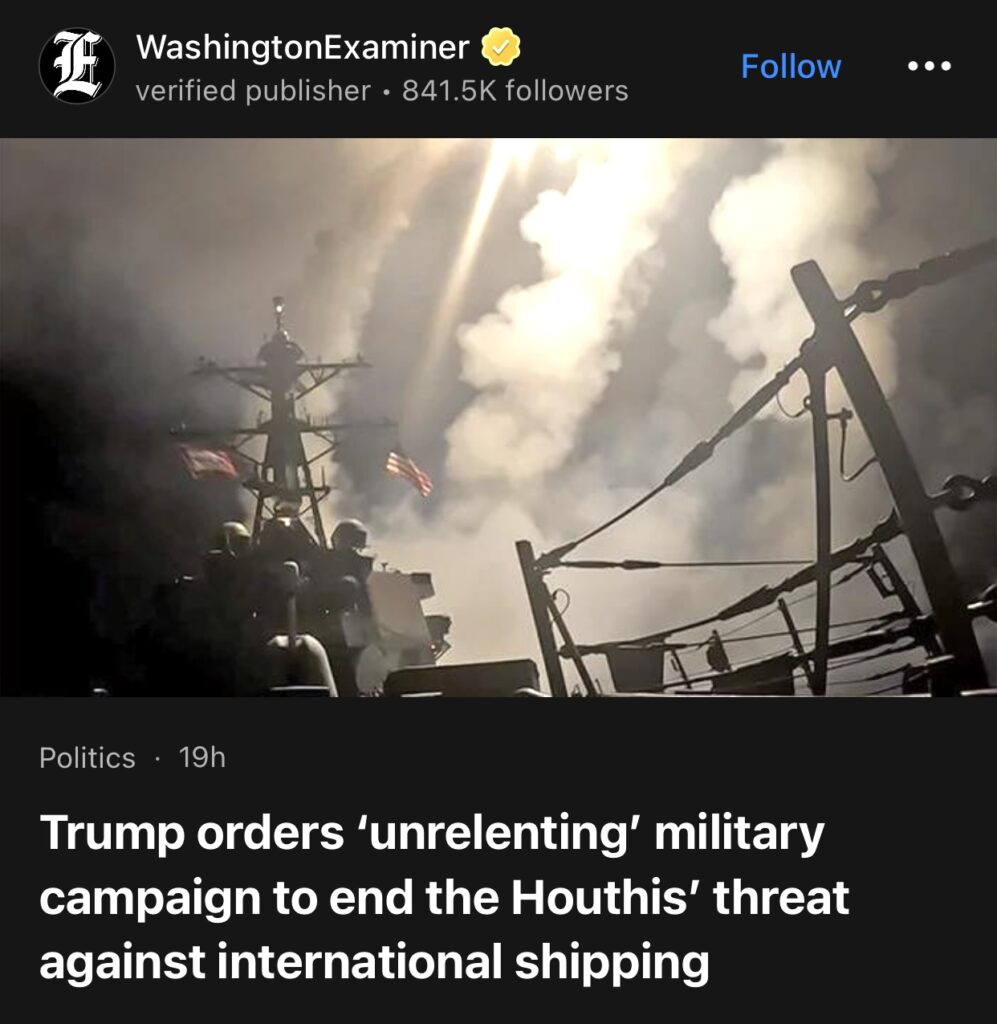997x1024 pixels.
Task: Tap headline line mentioning the Houthis' threat
Action: [x=444, y=897]
